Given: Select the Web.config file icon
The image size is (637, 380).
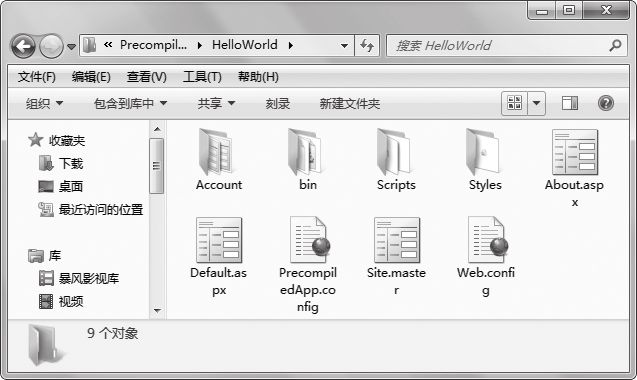Looking at the screenshot, I should pos(488,239).
